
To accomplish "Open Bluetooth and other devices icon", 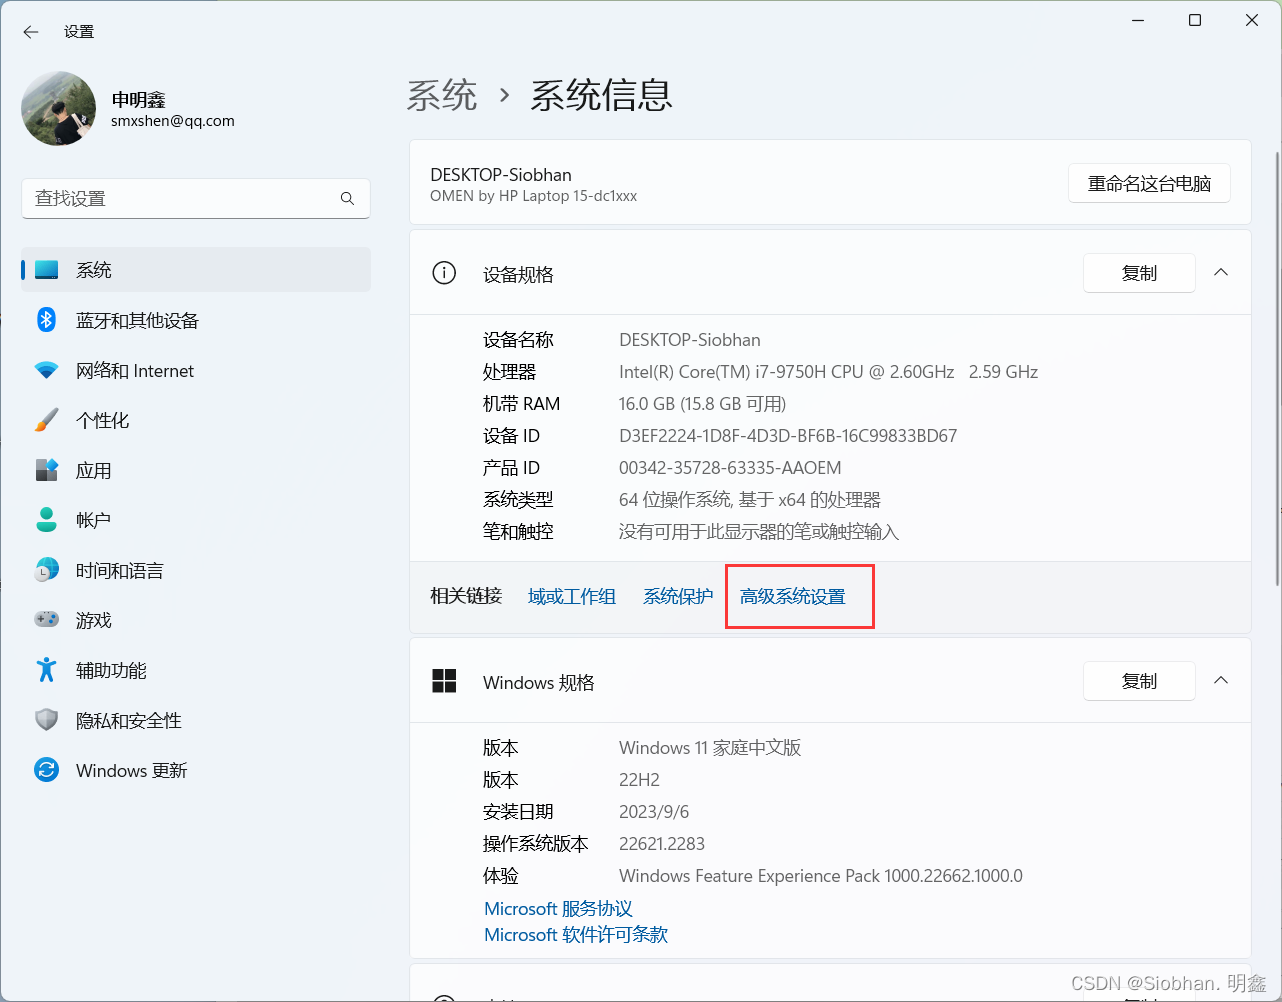I will 46,320.
